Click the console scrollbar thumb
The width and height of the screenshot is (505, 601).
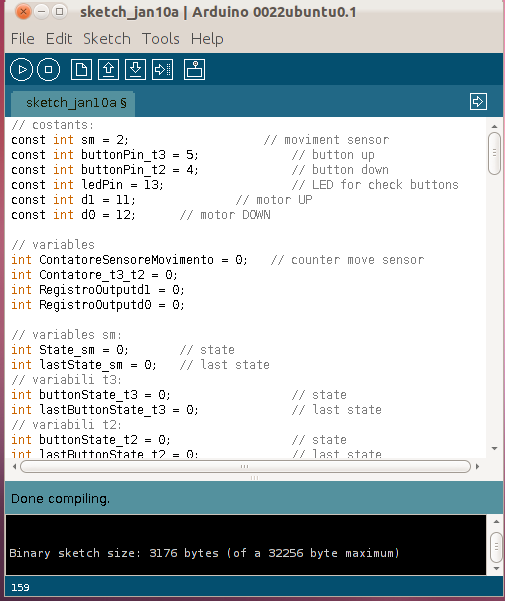click(496, 546)
